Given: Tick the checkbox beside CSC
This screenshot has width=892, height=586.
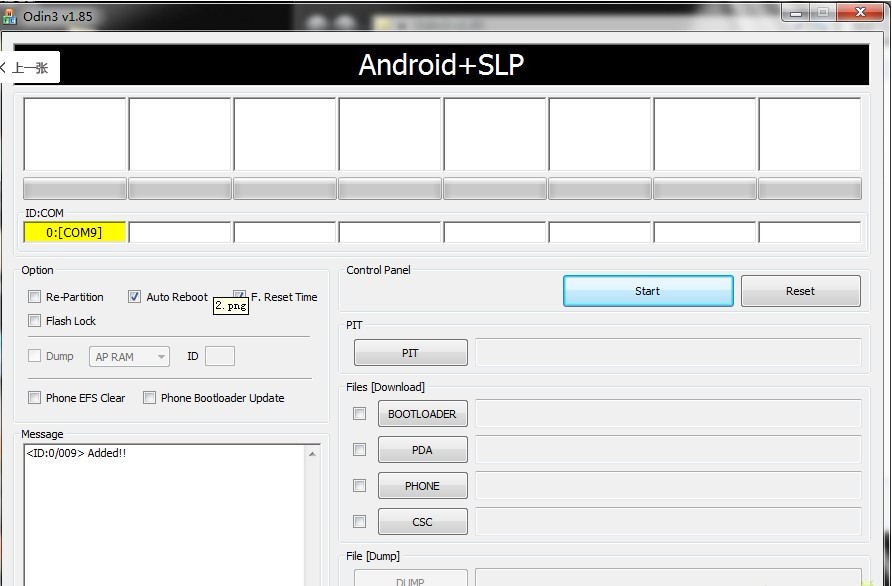Looking at the screenshot, I should tap(360, 521).
